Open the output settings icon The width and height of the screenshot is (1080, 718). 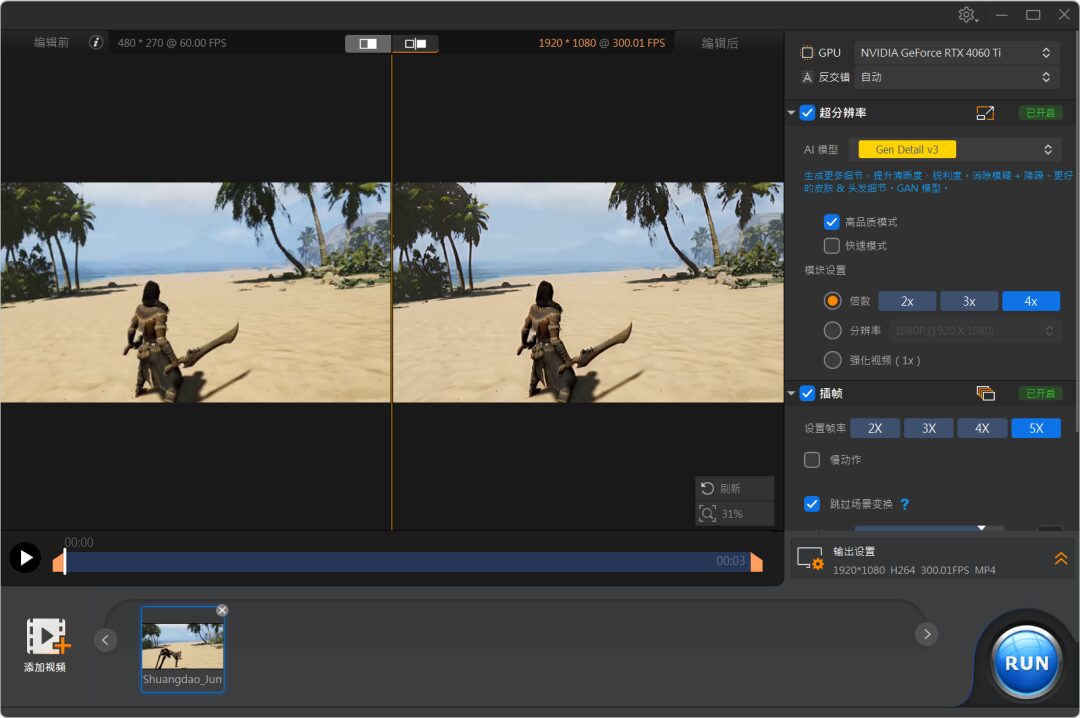click(x=810, y=558)
